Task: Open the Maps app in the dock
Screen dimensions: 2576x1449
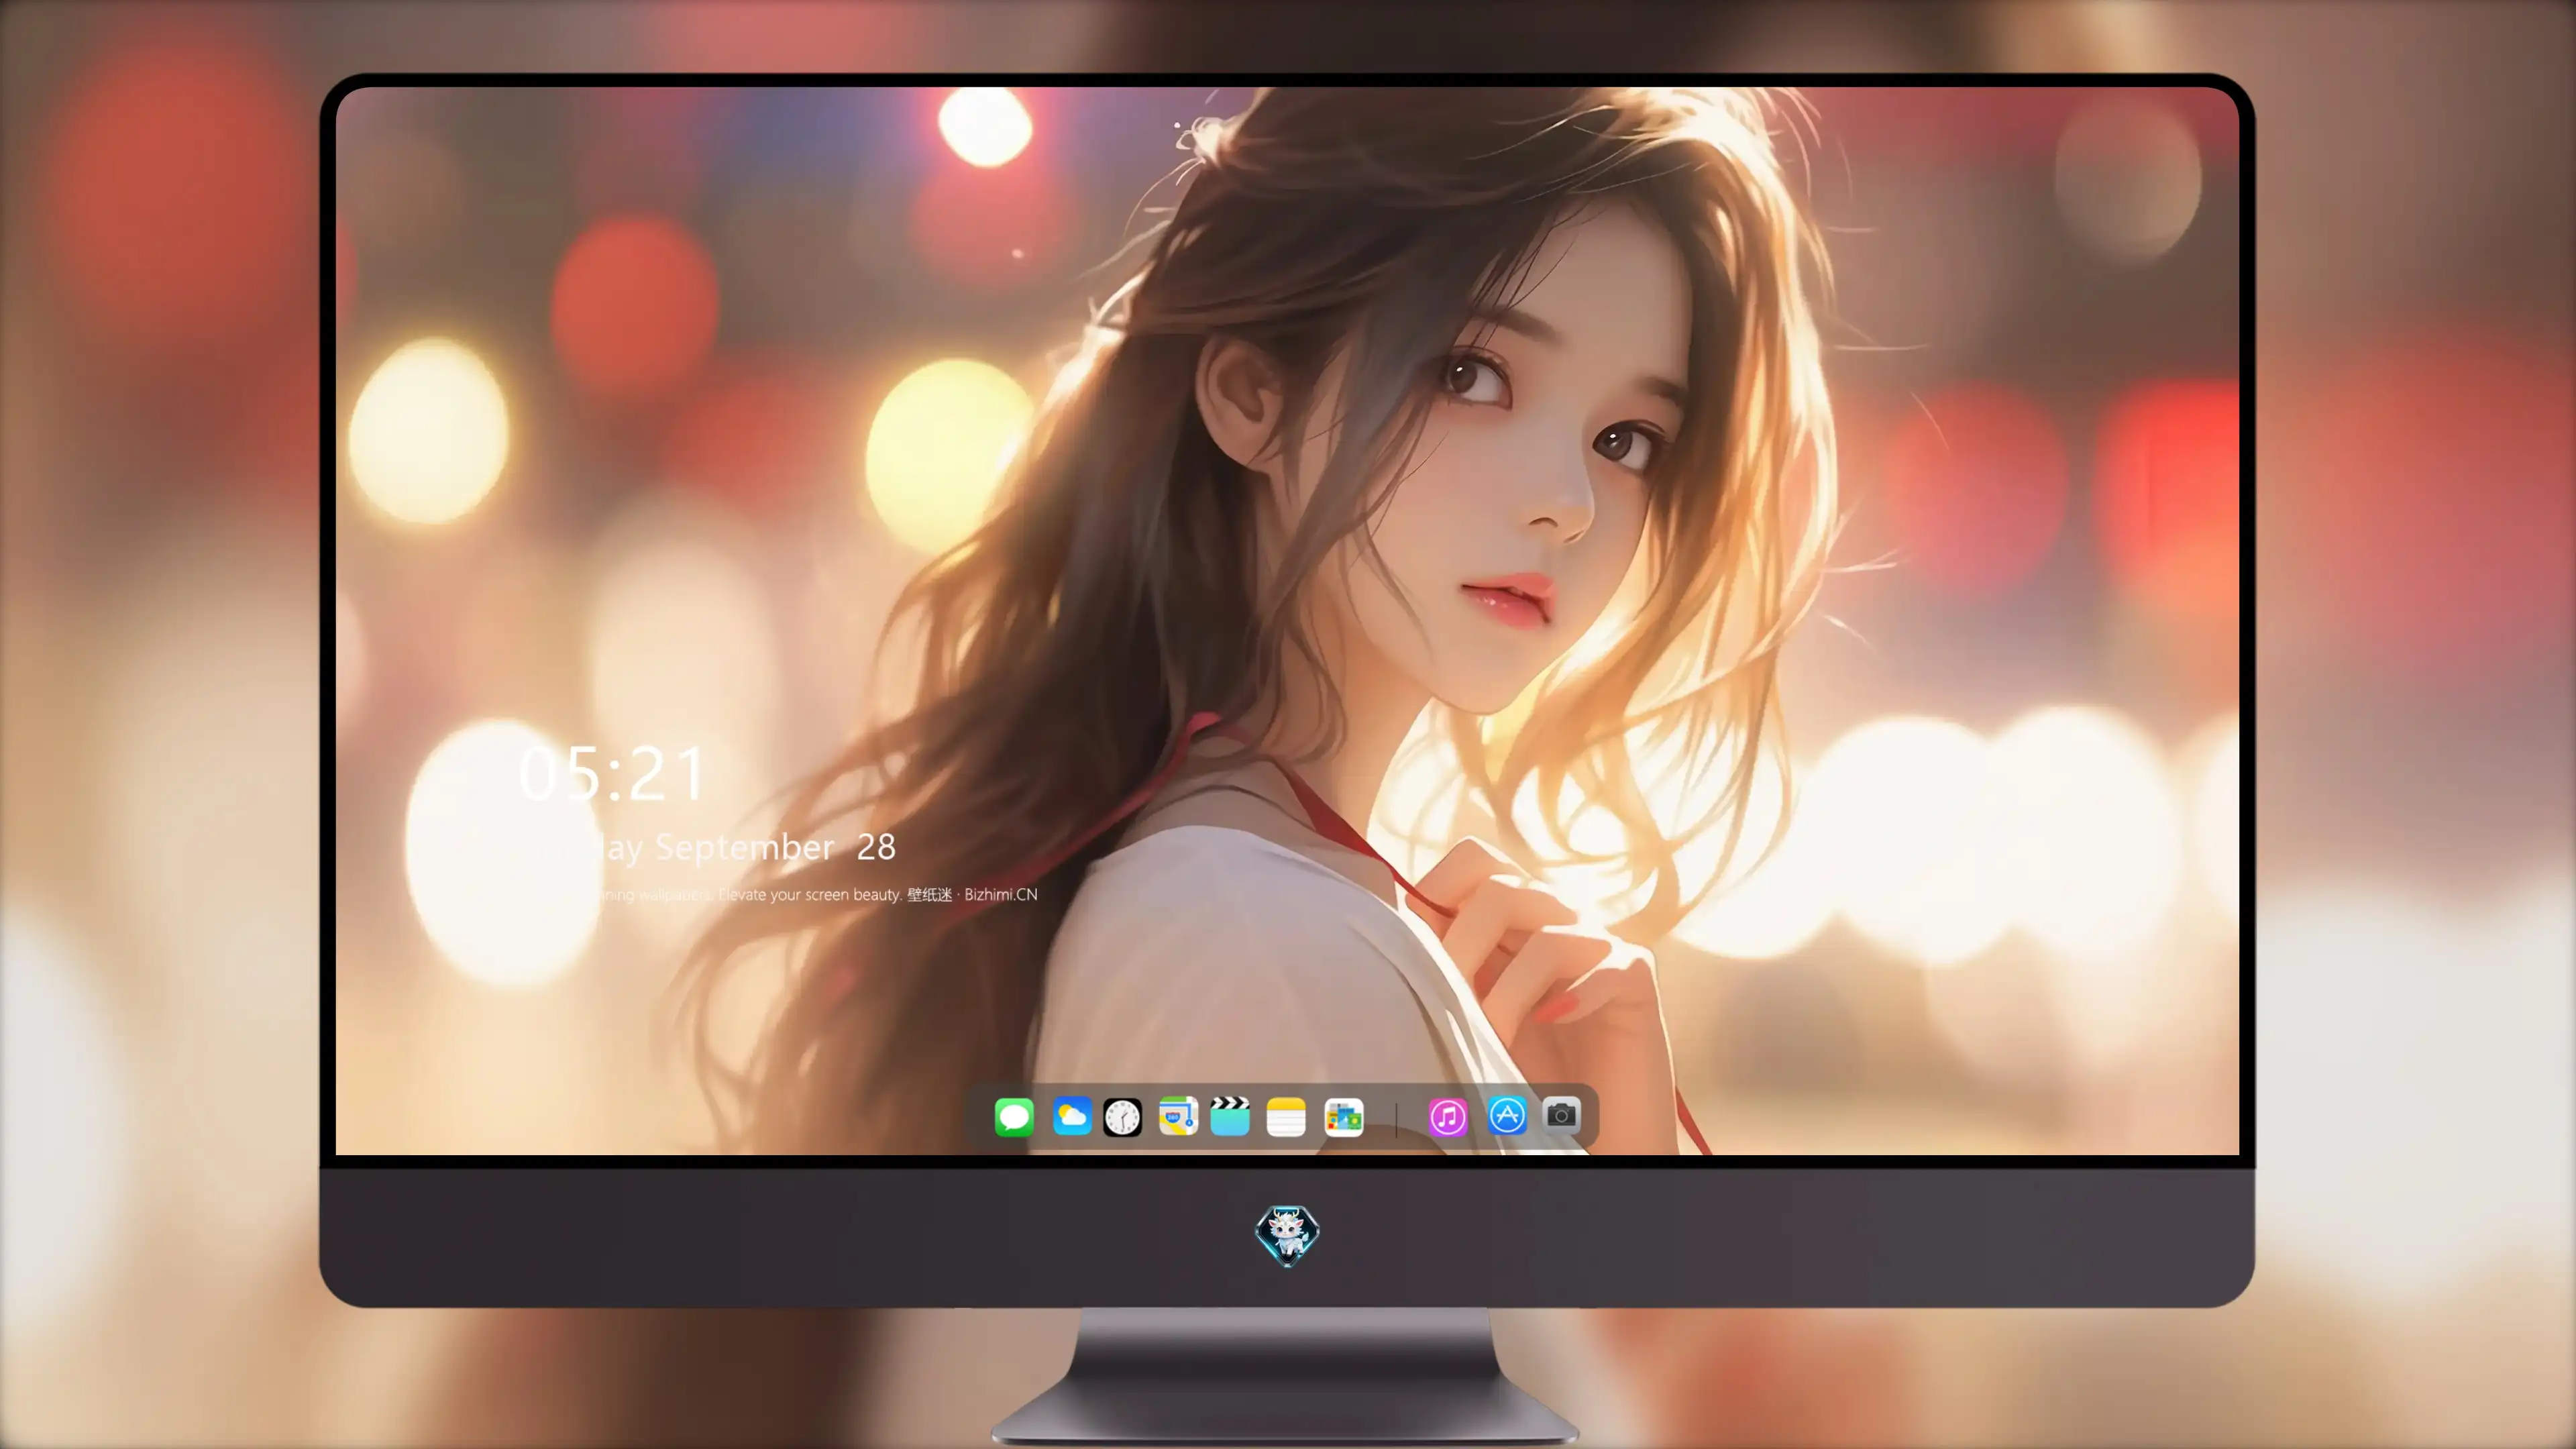Action: tap(1178, 1116)
